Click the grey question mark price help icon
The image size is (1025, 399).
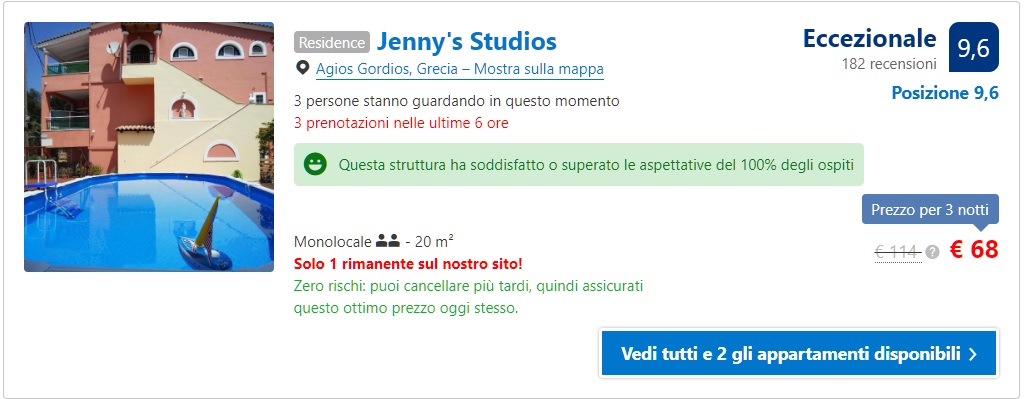[932, 252]
